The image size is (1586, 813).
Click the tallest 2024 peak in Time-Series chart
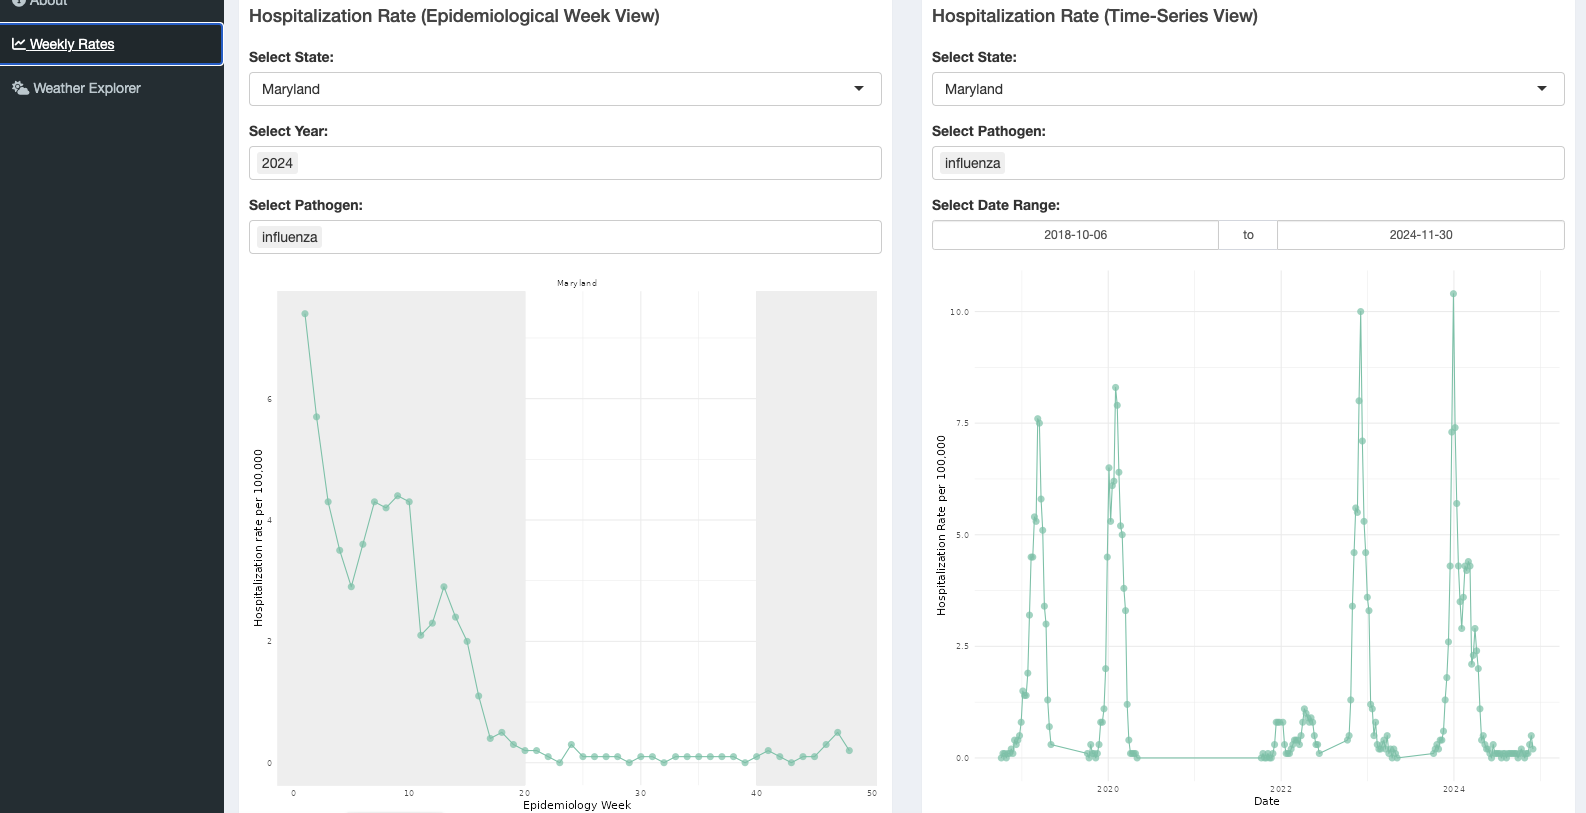1453,294
